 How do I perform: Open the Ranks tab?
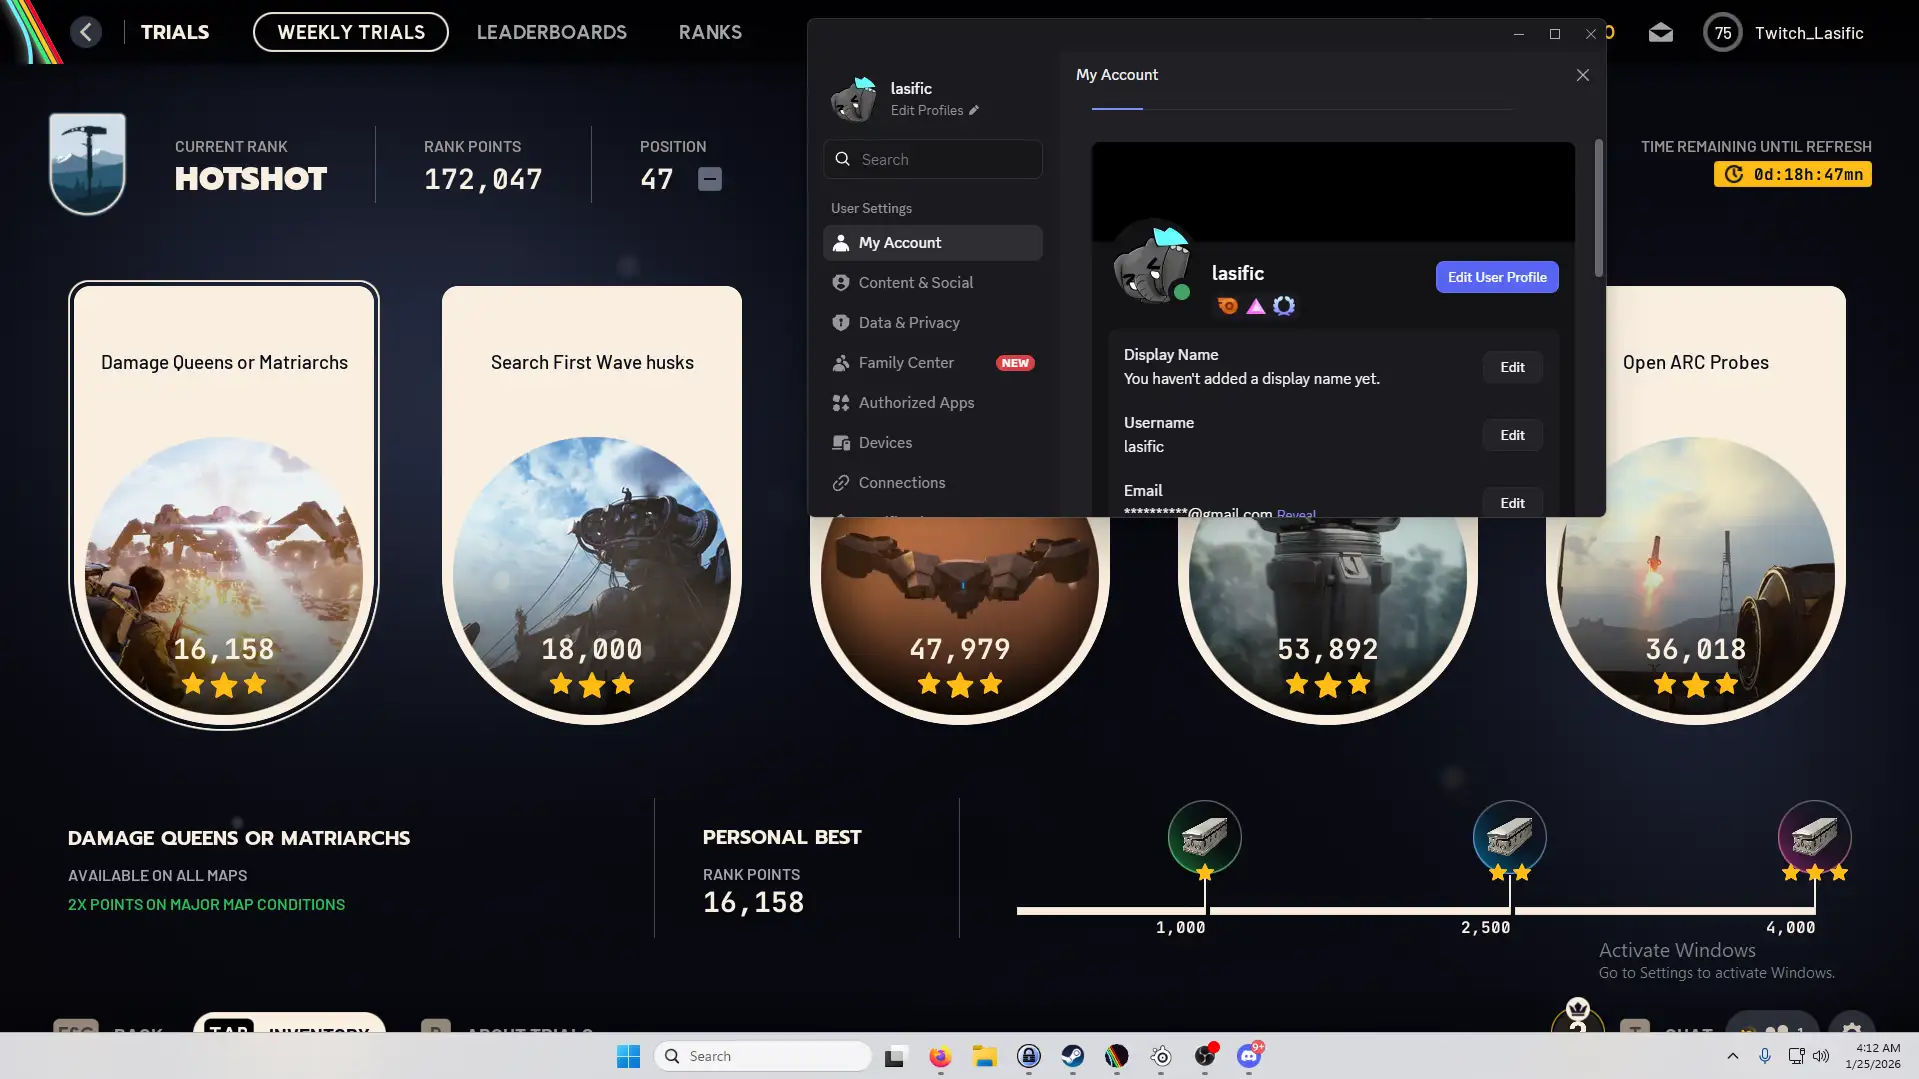pyautogui.click(x=710, y=32)
